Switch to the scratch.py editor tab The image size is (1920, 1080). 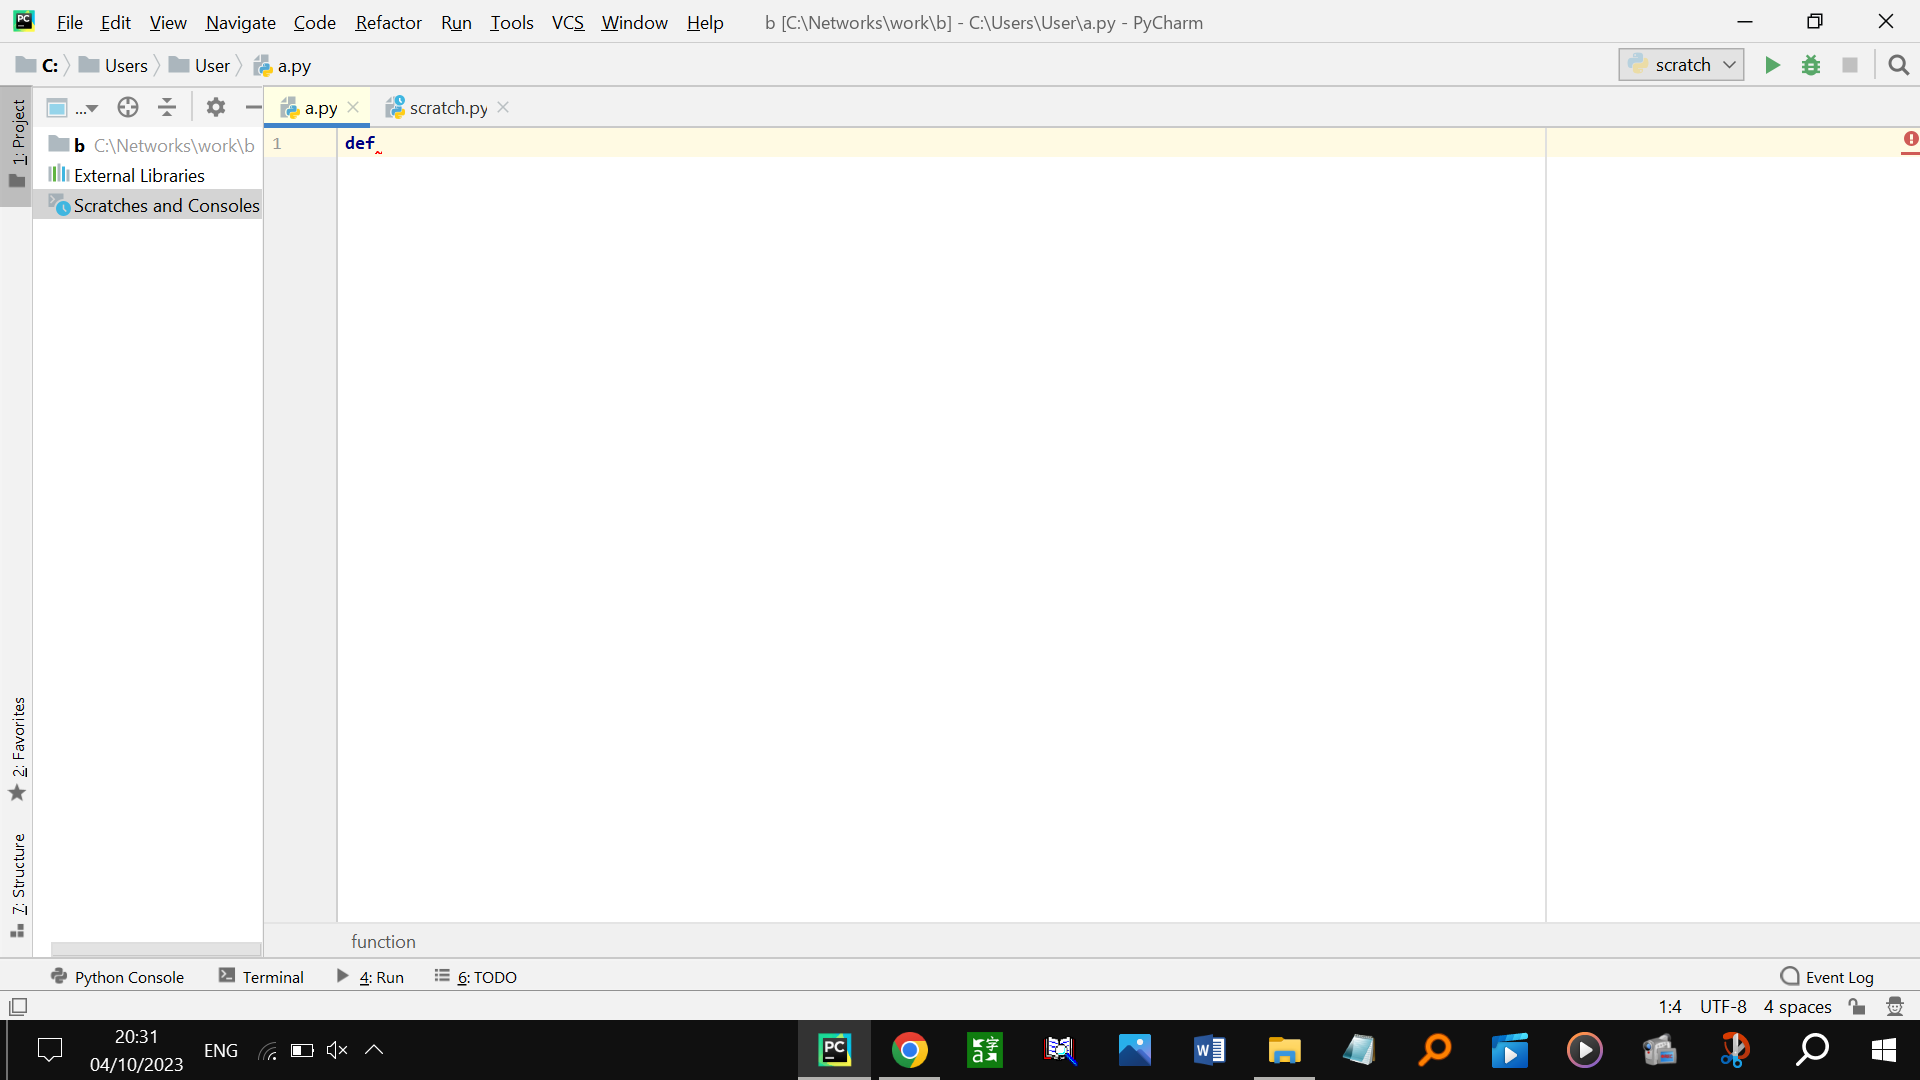tap(448, 107)
